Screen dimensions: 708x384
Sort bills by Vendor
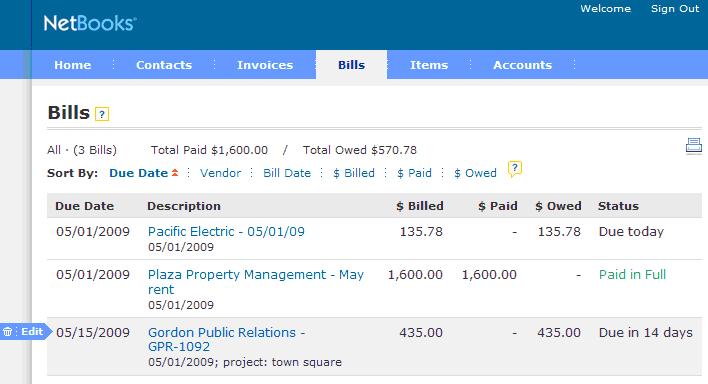tap(220, 173)
